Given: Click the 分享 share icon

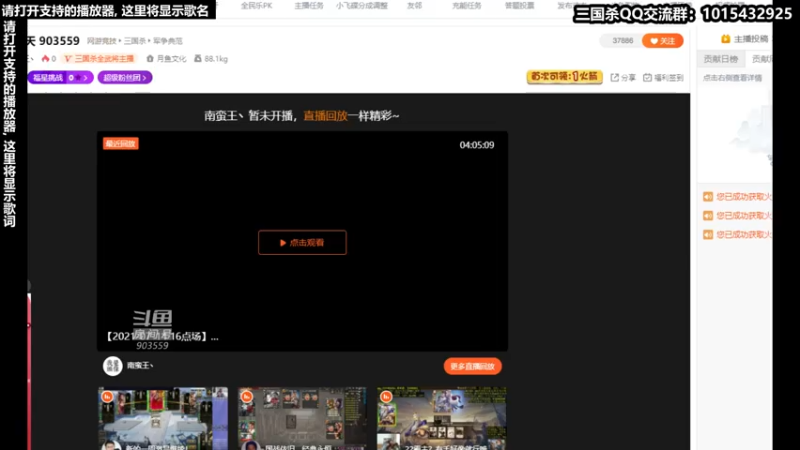Looking at the screenshot, I should (615, 78).
